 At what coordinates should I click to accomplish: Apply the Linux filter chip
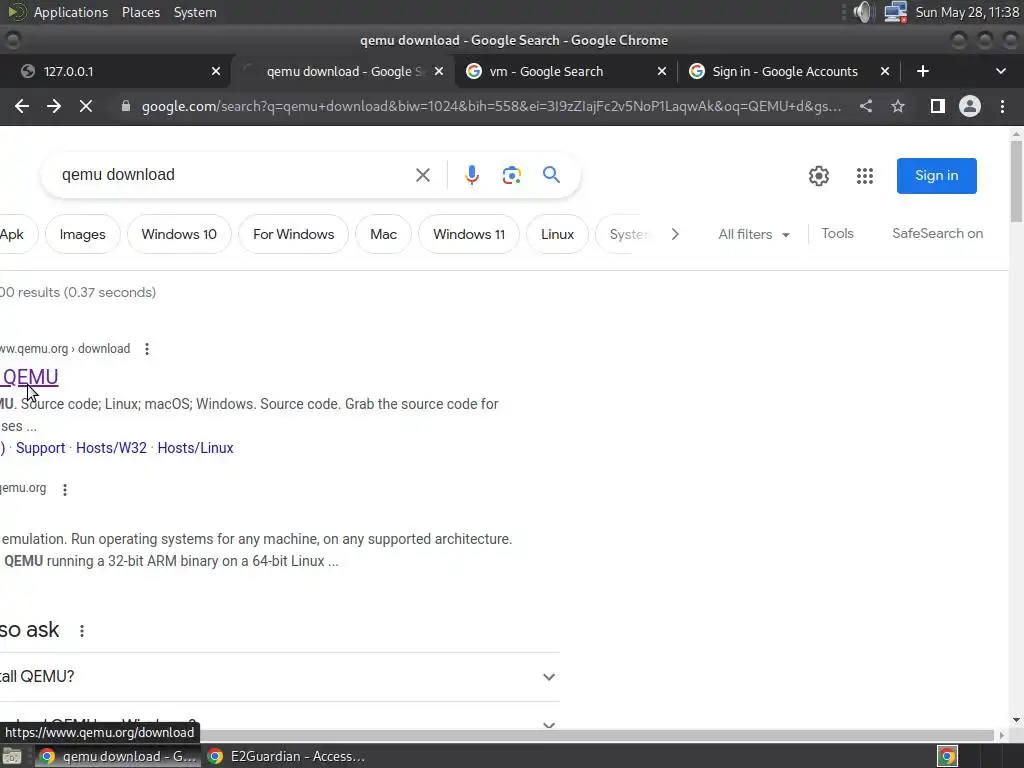557,234
